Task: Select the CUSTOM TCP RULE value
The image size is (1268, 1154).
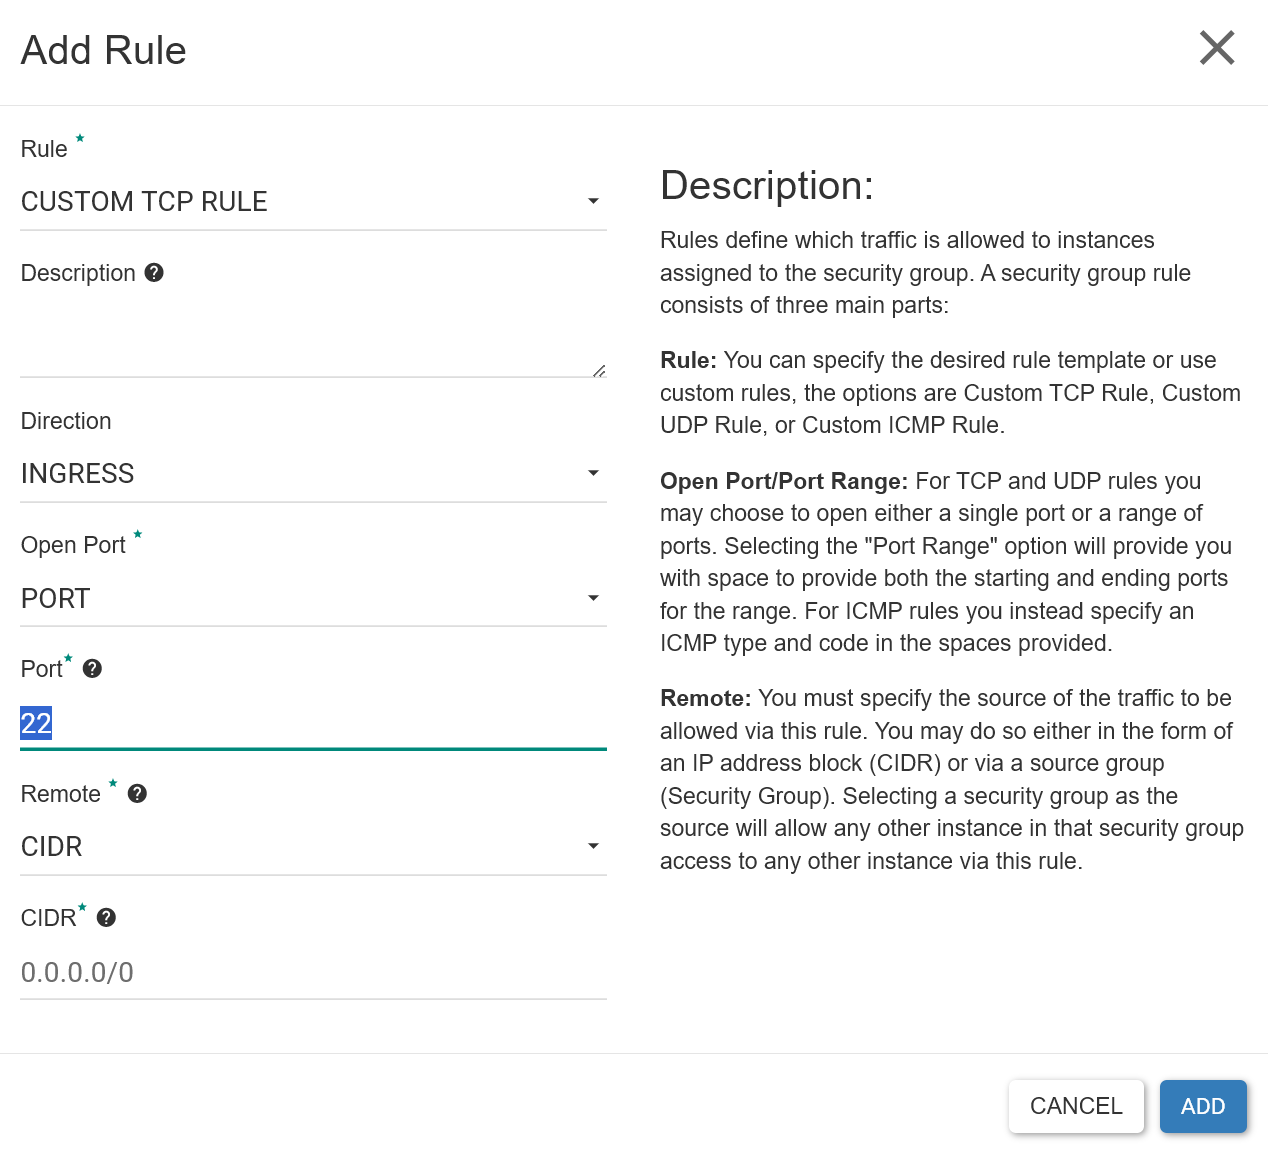Action: click(144, 202)
